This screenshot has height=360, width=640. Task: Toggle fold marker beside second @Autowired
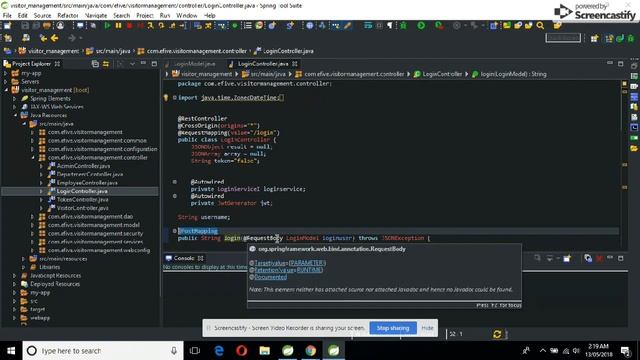(175, 196)
